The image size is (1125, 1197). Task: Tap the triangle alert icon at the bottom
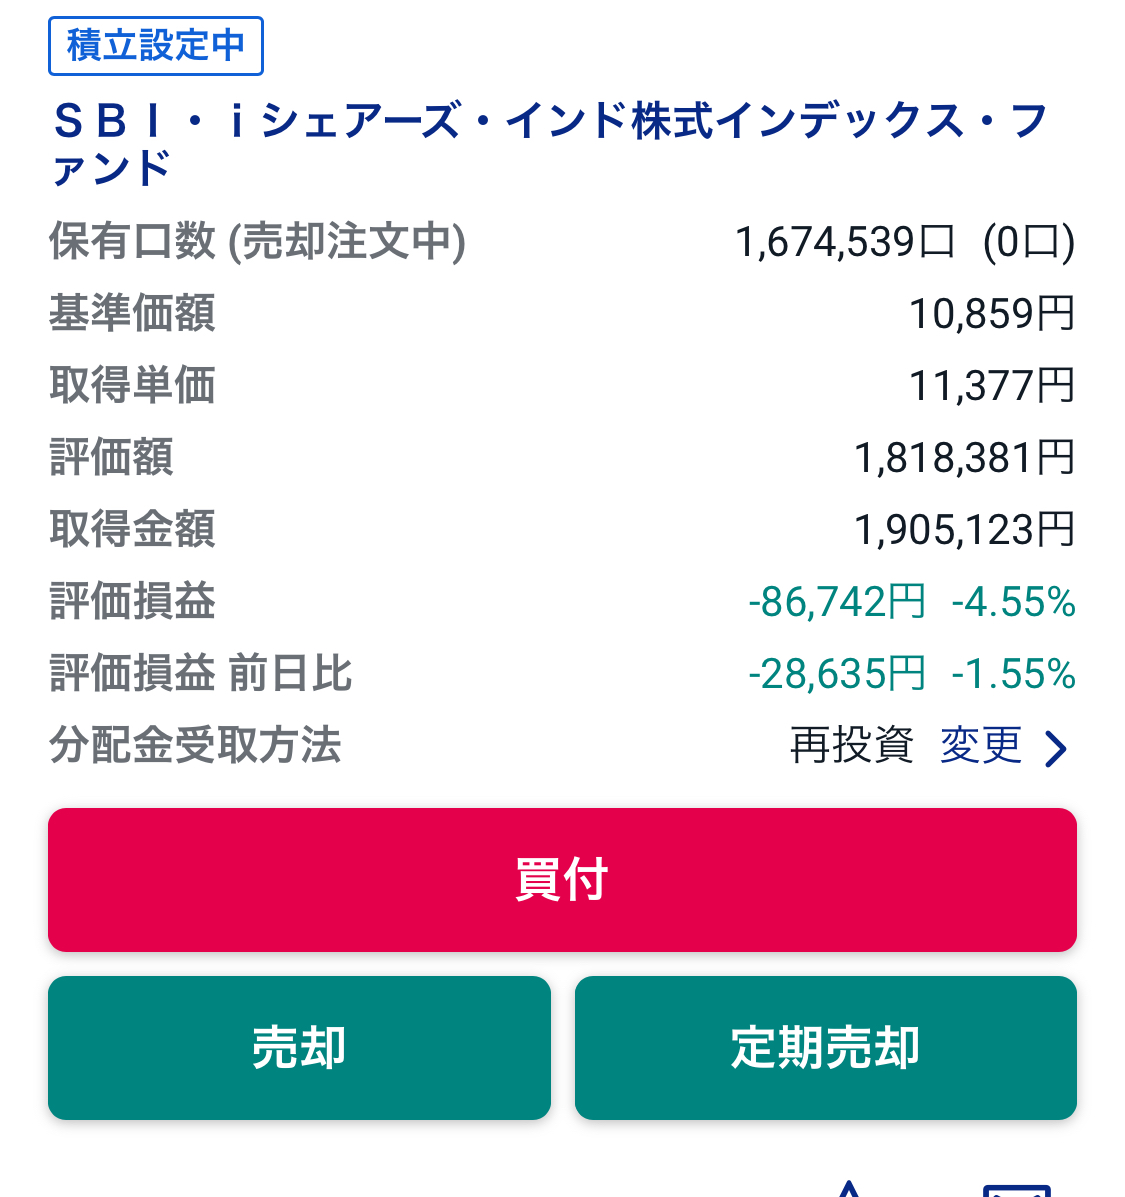coord(849,1189)
